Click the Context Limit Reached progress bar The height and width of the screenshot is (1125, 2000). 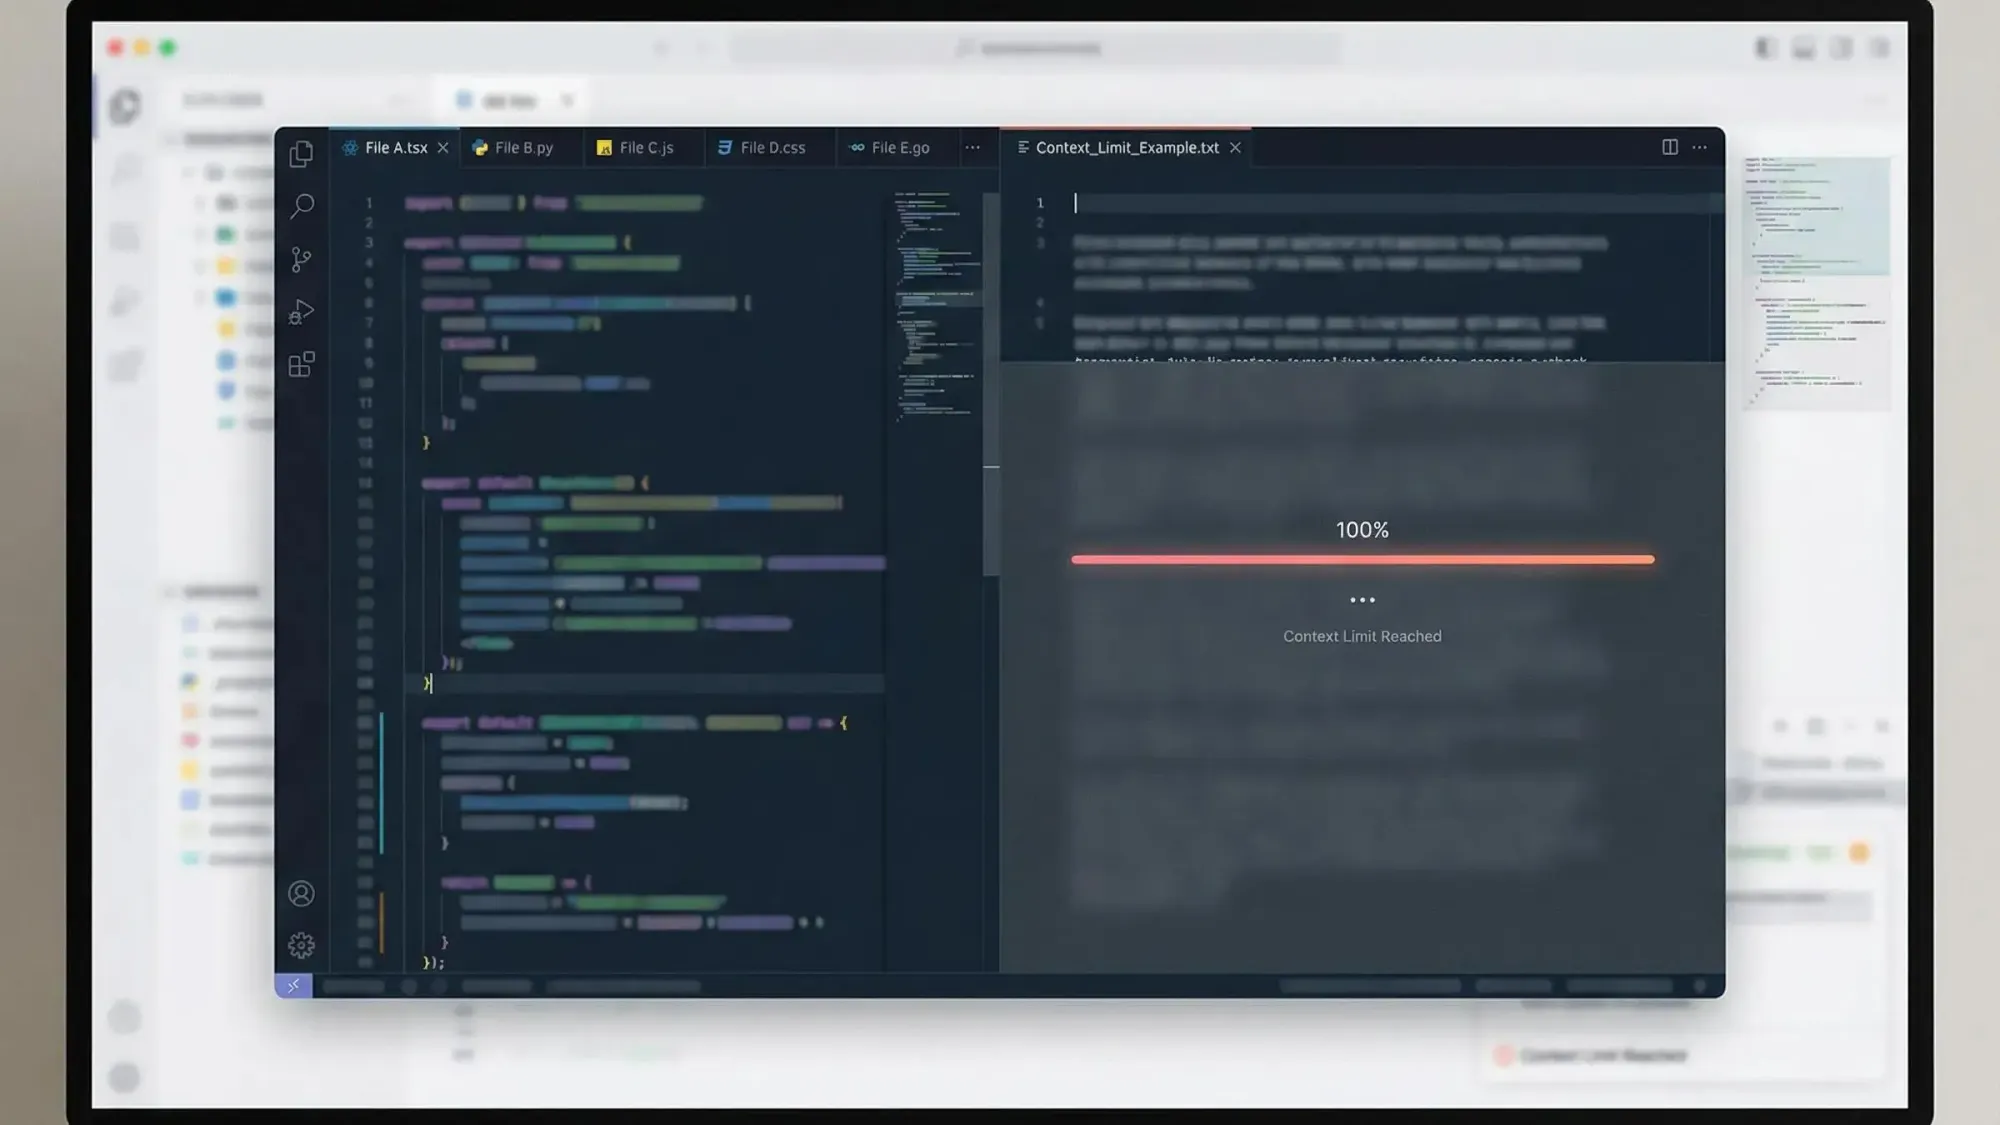(x=1362, y=559)
